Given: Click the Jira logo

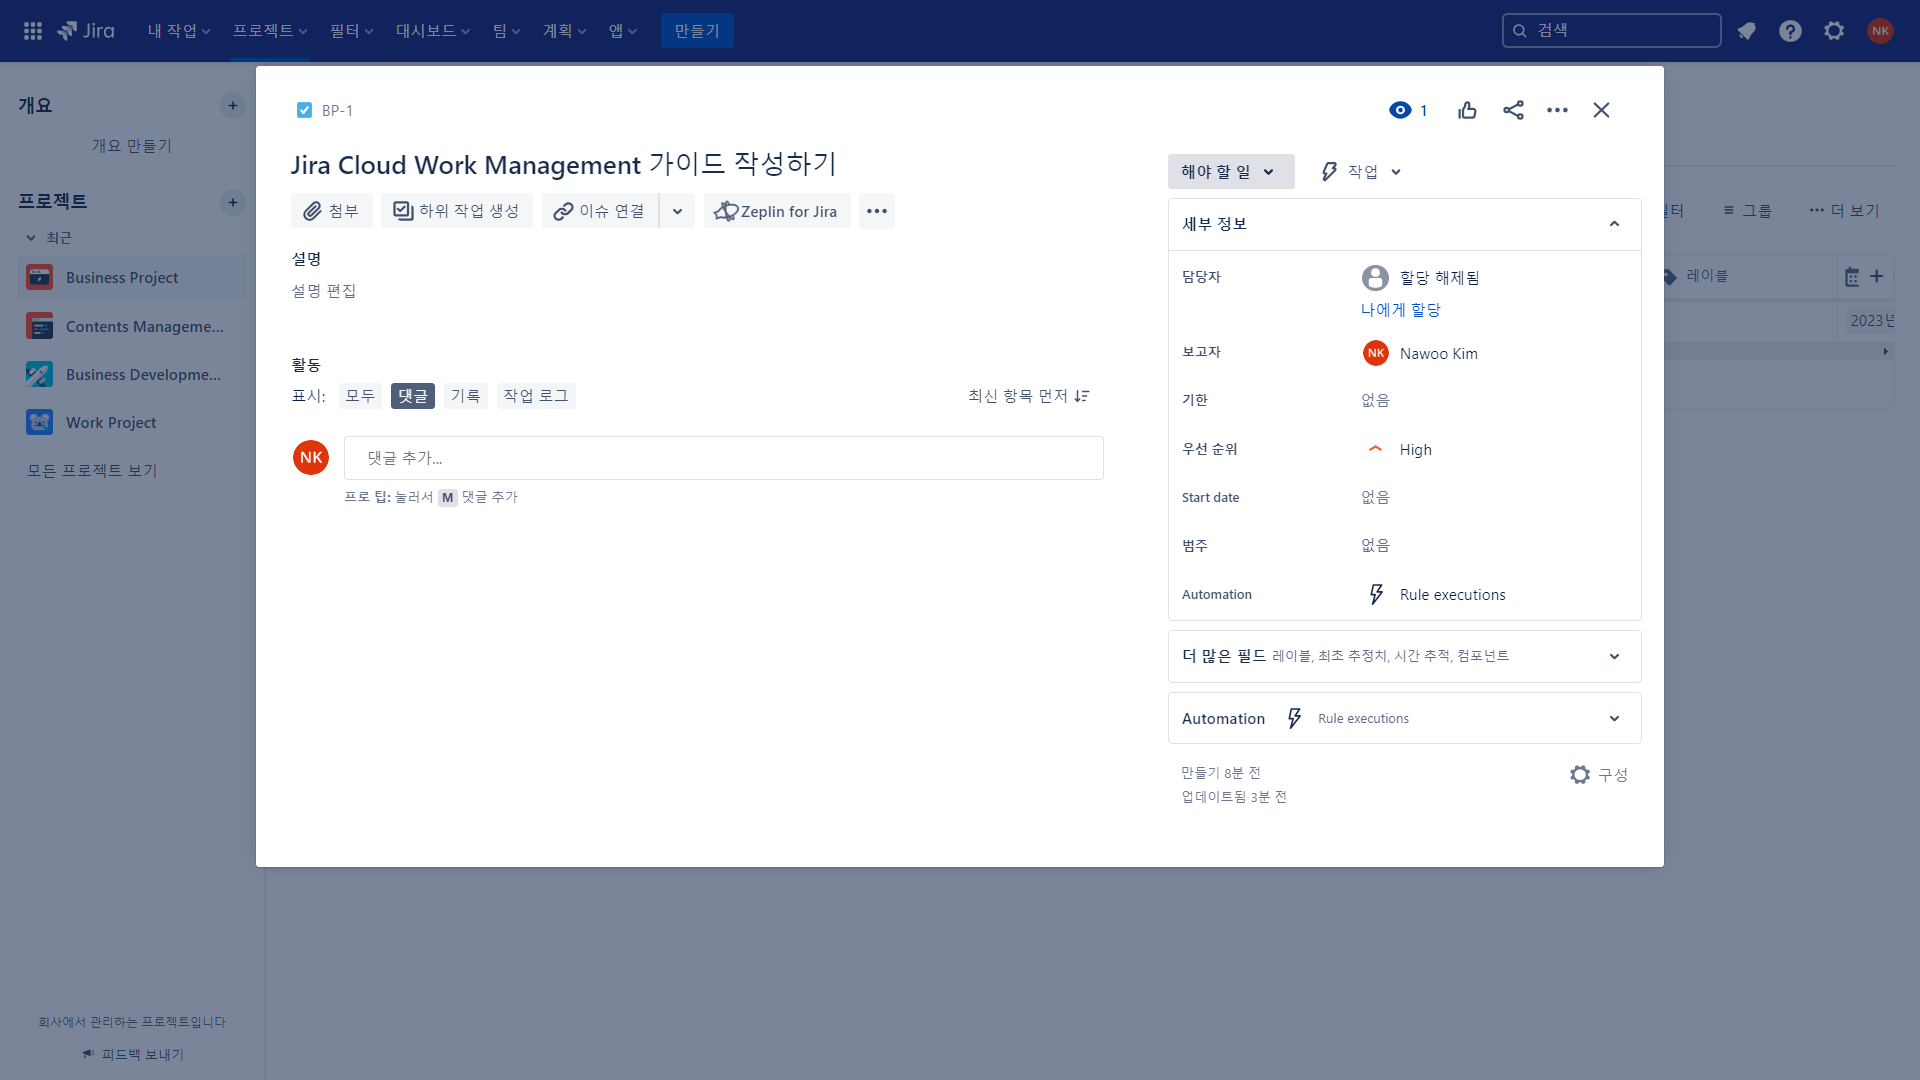Looking at the screenshot, I should coord(86,31).
